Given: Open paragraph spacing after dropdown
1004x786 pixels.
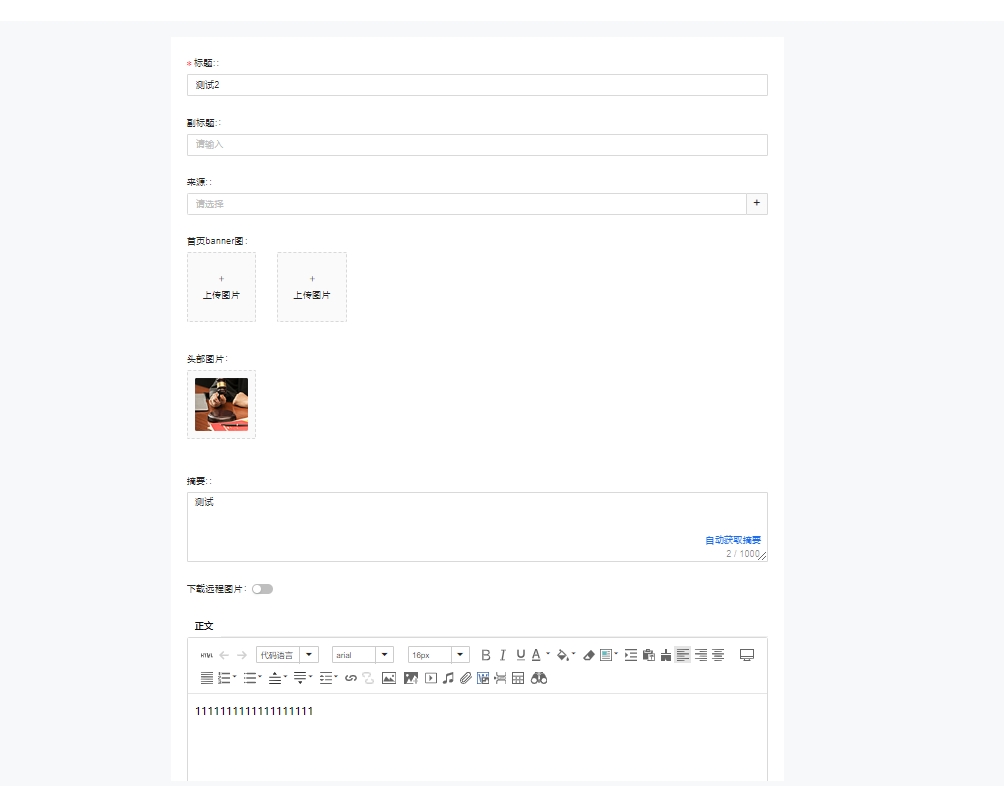Looking at the screenshot, I should (x=311, y=677).
